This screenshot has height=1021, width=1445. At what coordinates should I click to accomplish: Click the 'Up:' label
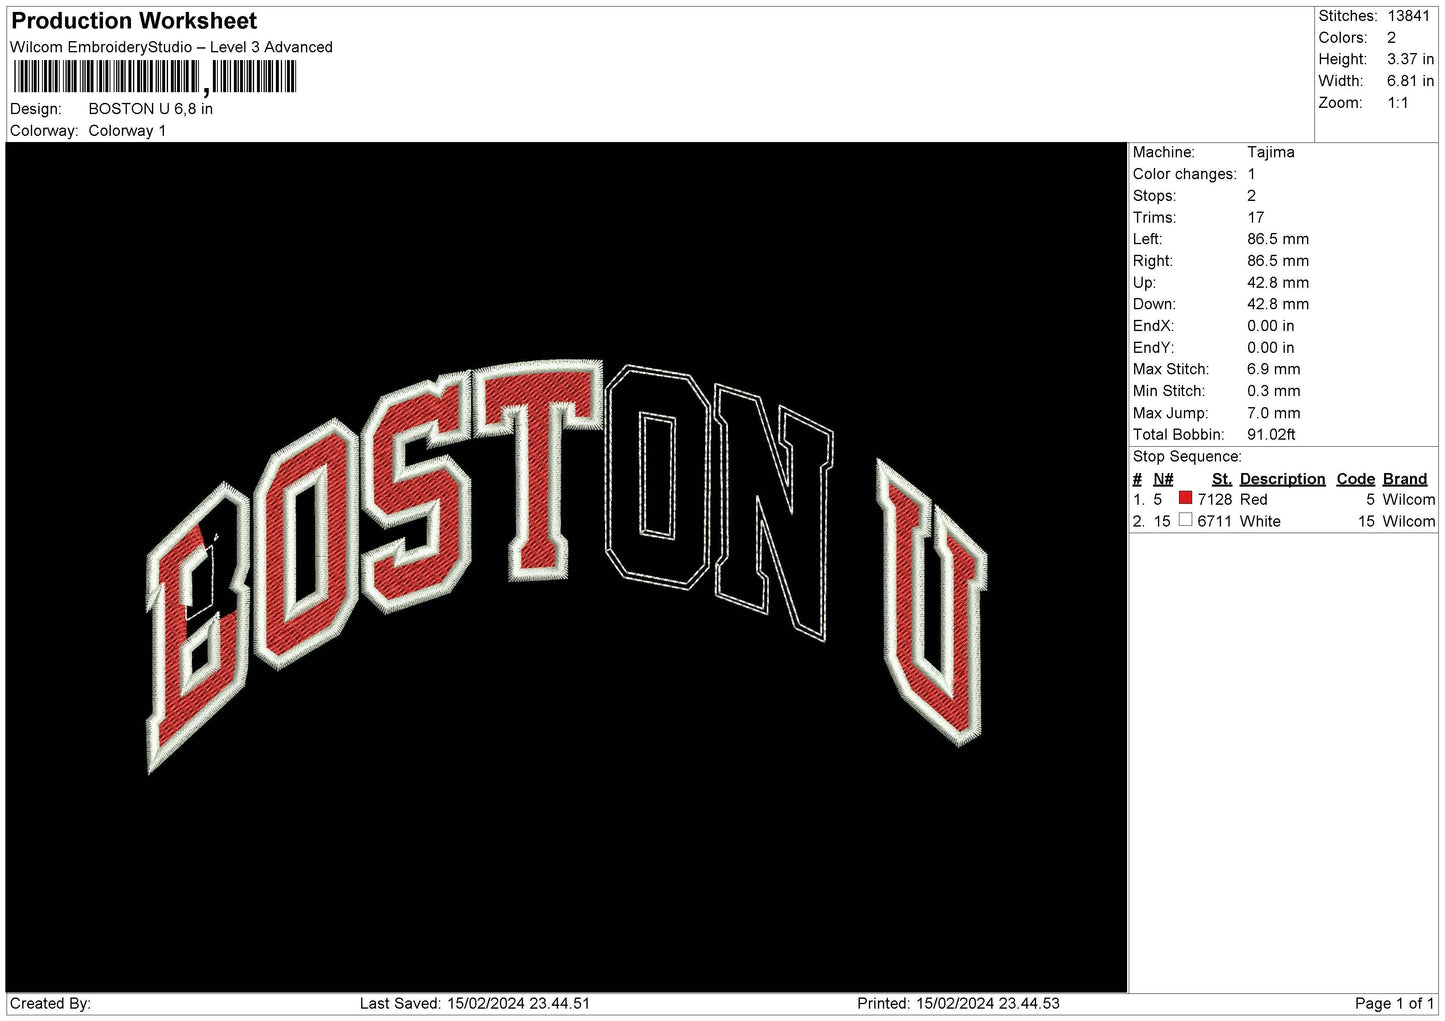click(x=1143, y=283)
